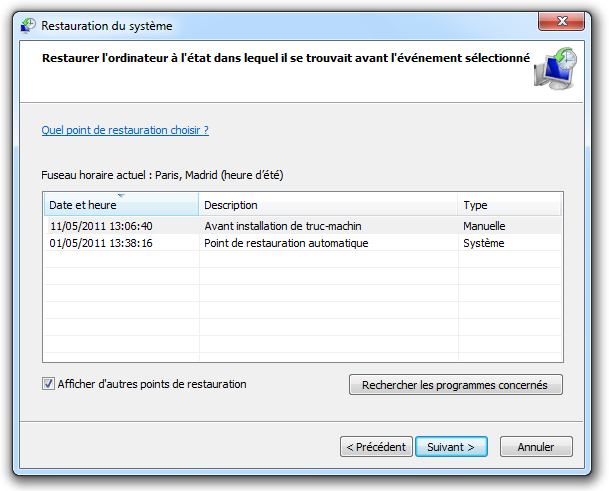Click Rechercher les programmes concernés button
The height and width of the screenshot is (491, 609).
coord(456,385)
